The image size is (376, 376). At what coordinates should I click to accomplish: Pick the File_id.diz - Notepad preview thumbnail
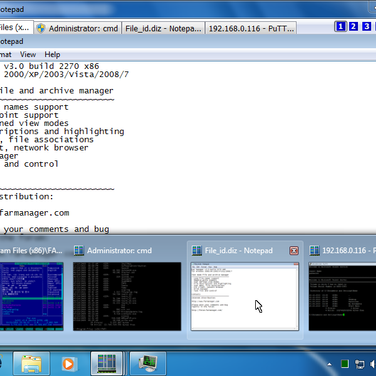pyautogui.click(x=245, y=296)
